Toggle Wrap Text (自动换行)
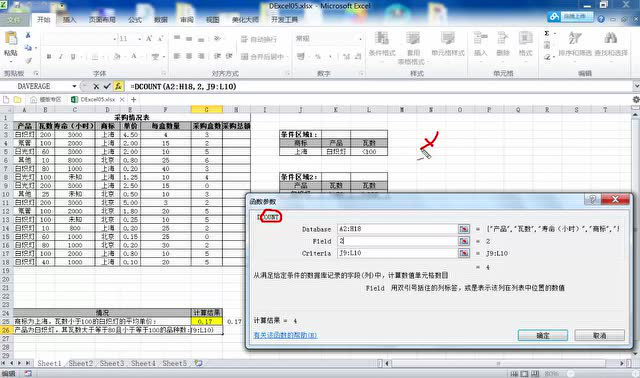640x378 pixels. point(259,39)
